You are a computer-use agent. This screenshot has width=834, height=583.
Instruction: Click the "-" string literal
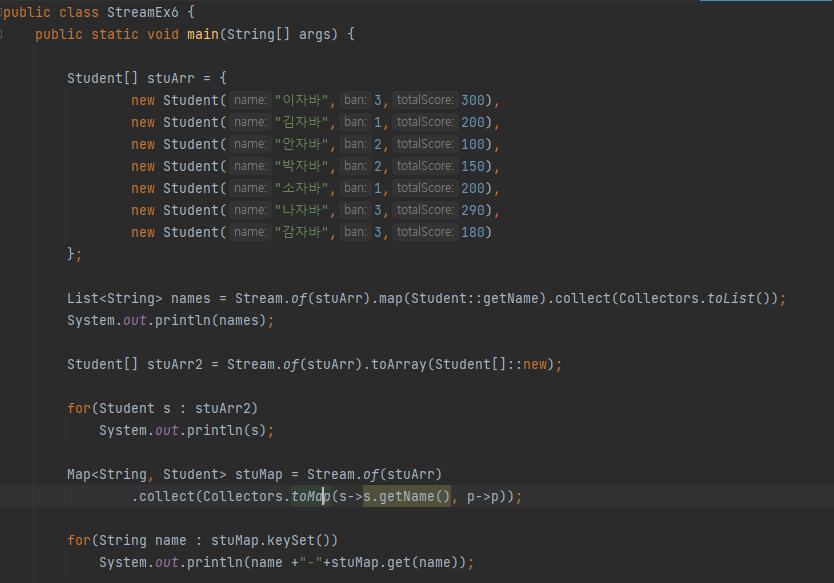[x=311, y=562]
